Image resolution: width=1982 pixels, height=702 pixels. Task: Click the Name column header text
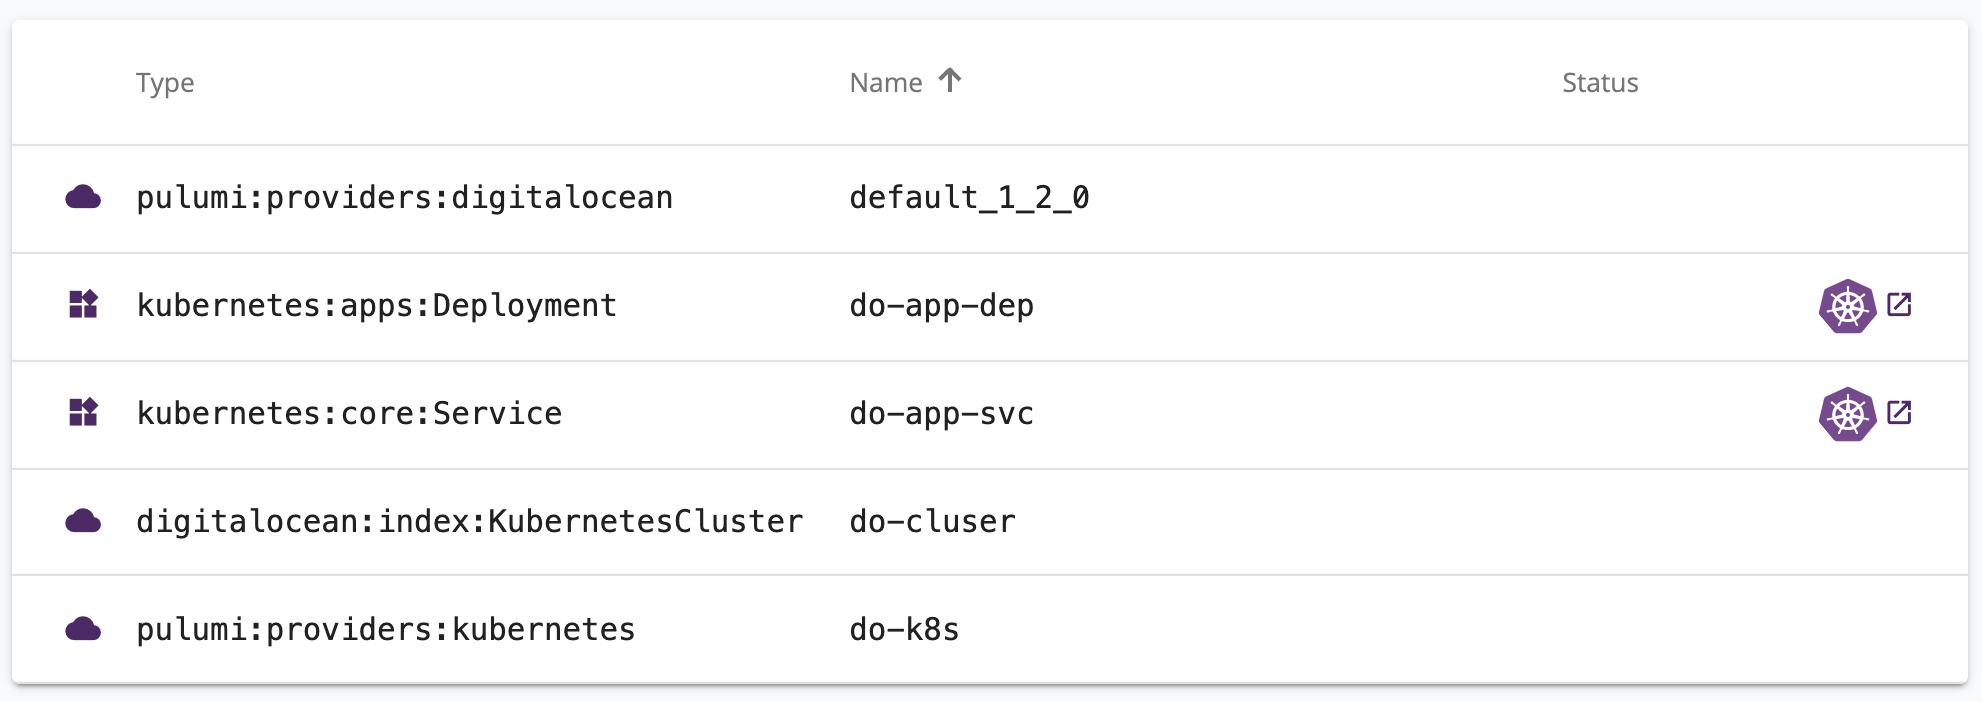point(884,82)
